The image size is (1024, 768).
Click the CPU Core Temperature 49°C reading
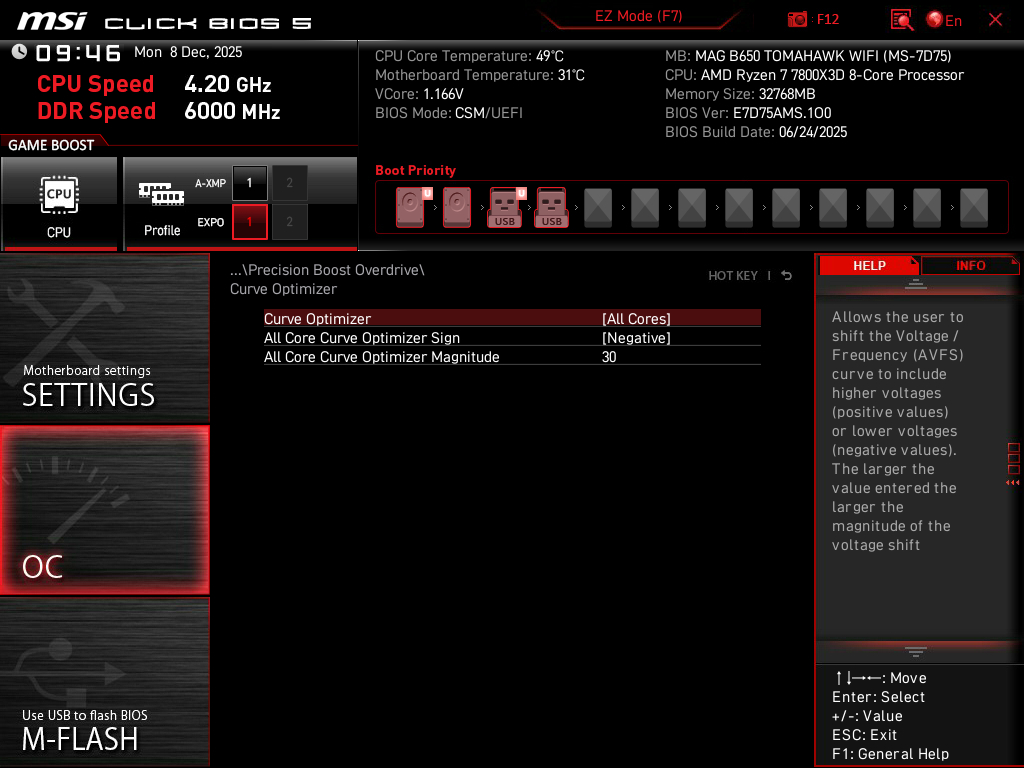[x=469, y=56]
